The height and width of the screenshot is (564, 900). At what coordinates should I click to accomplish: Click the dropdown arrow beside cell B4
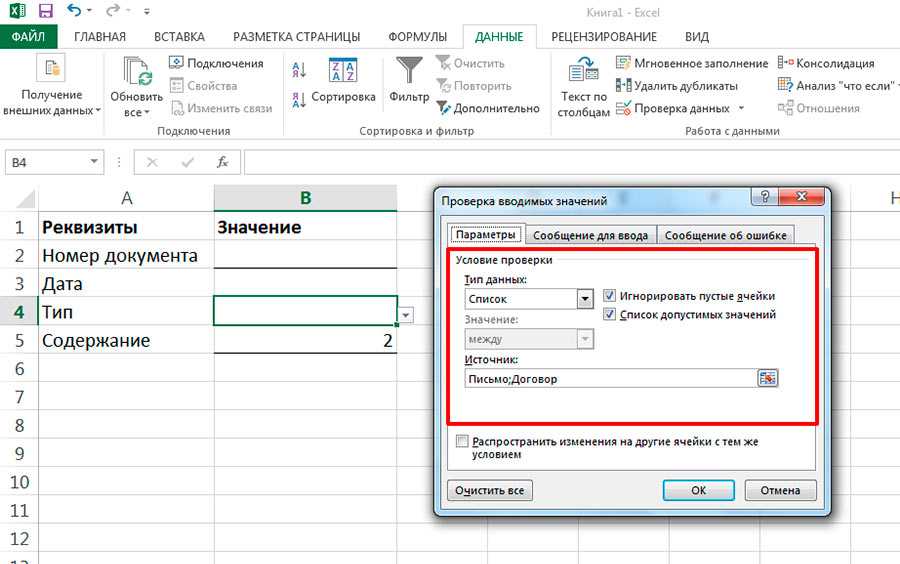(406, 315)
